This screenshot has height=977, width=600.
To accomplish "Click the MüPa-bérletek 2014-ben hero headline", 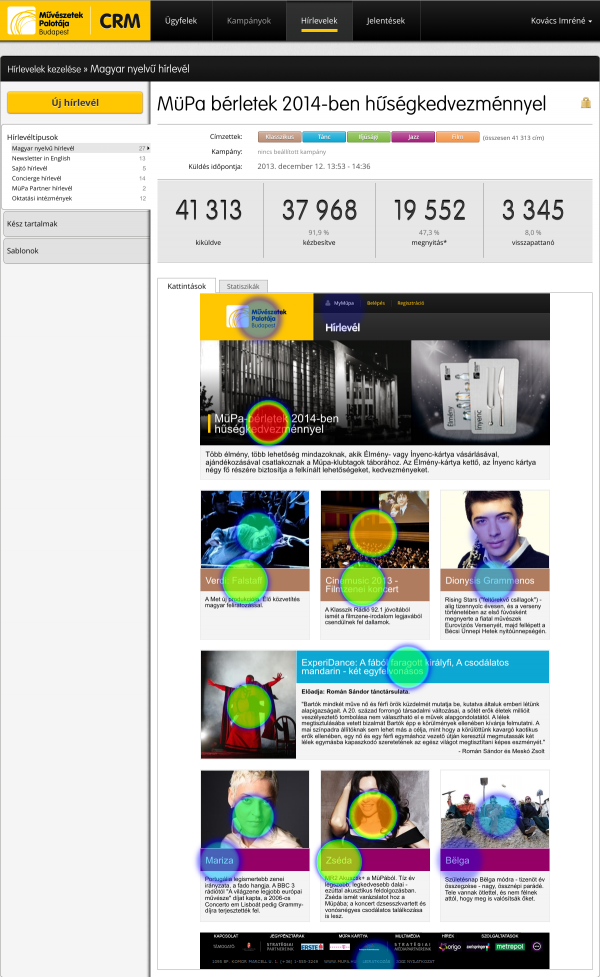I will click(x=277, y=424).
